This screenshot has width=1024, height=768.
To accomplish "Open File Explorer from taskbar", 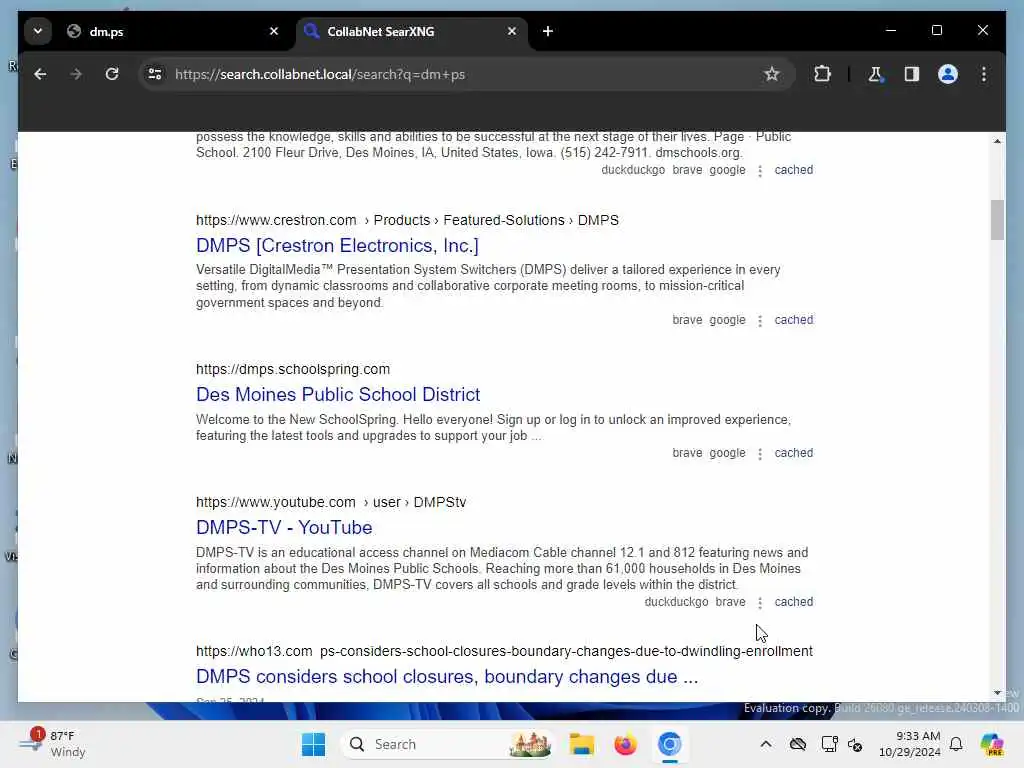I will click(581, 744).
